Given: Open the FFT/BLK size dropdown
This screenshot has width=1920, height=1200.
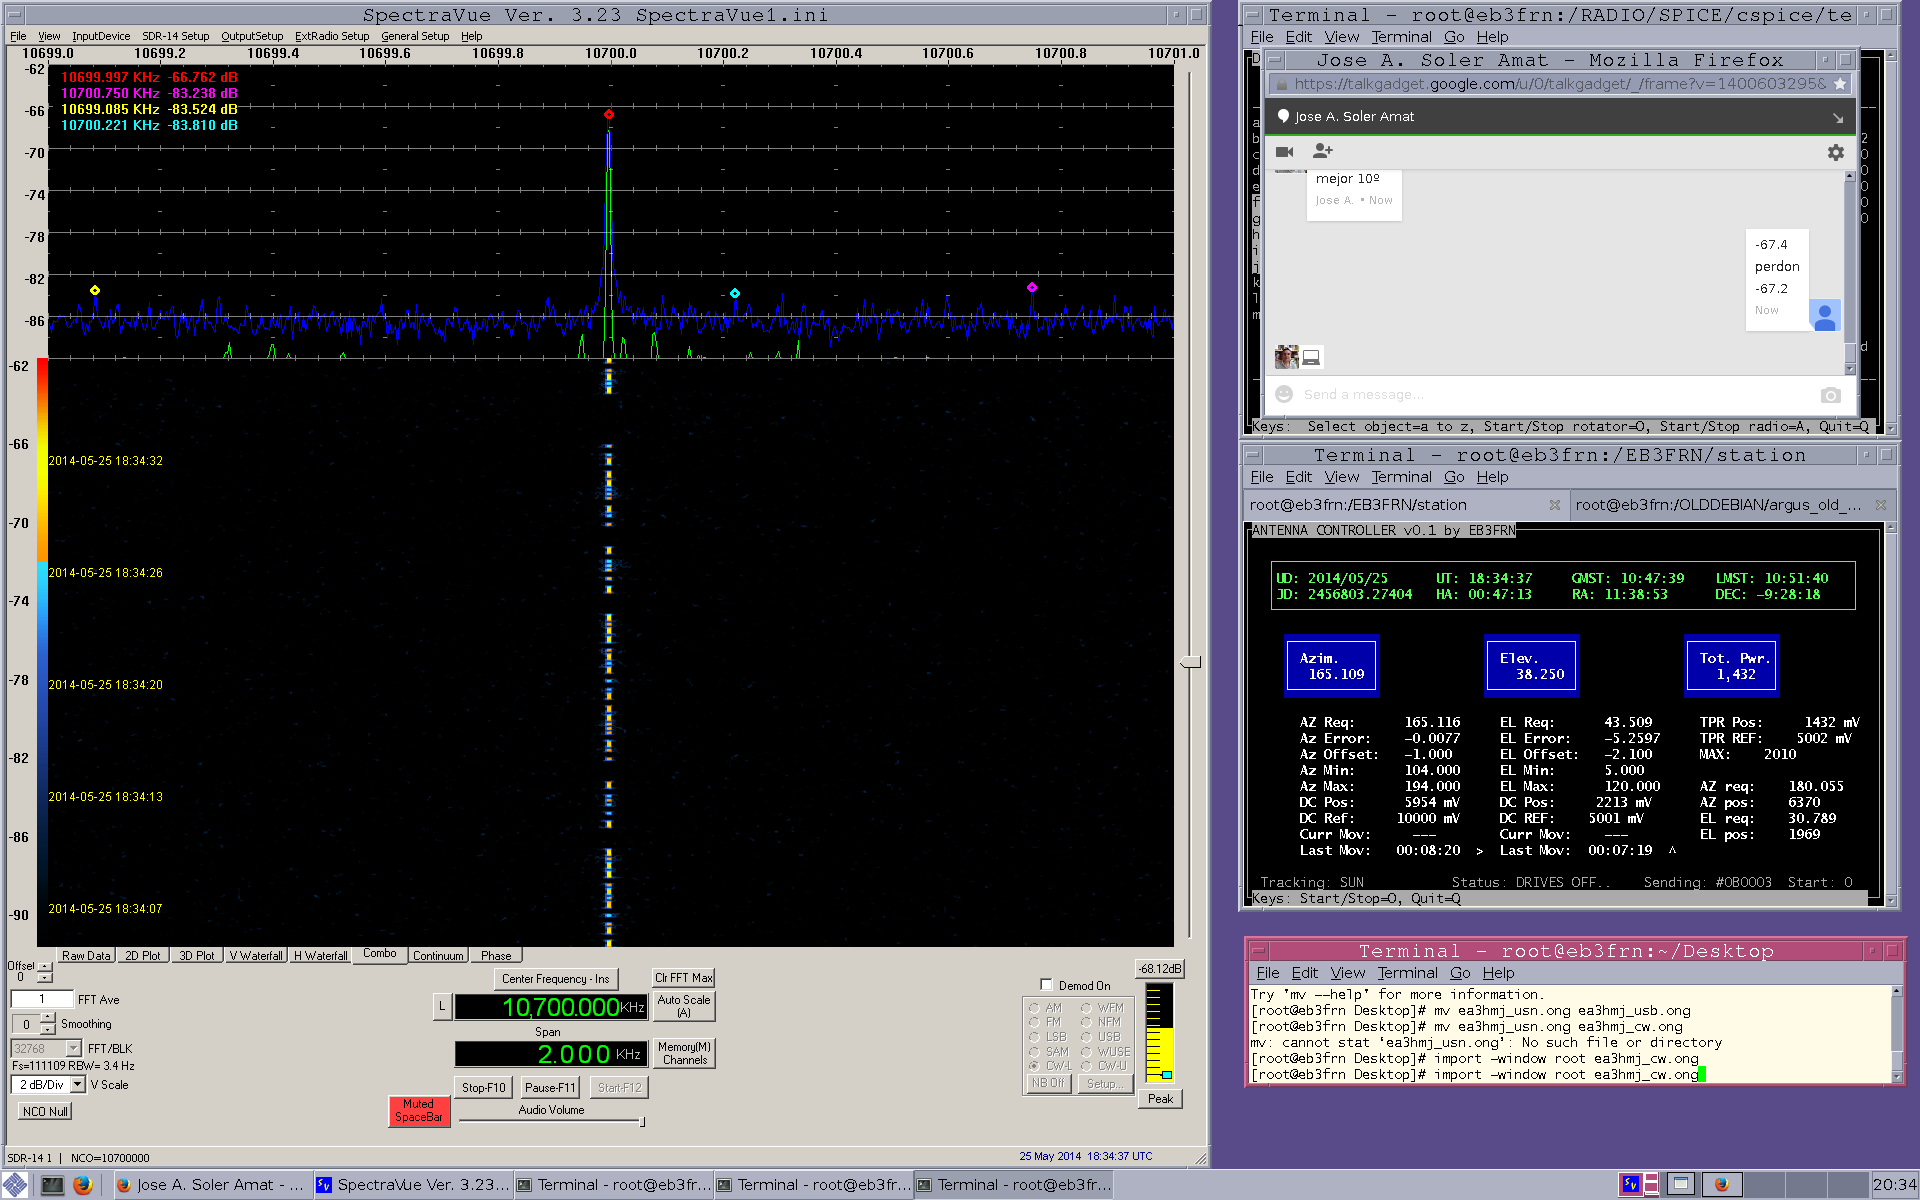Looking at the screenshot, I should click(73, 1049).
